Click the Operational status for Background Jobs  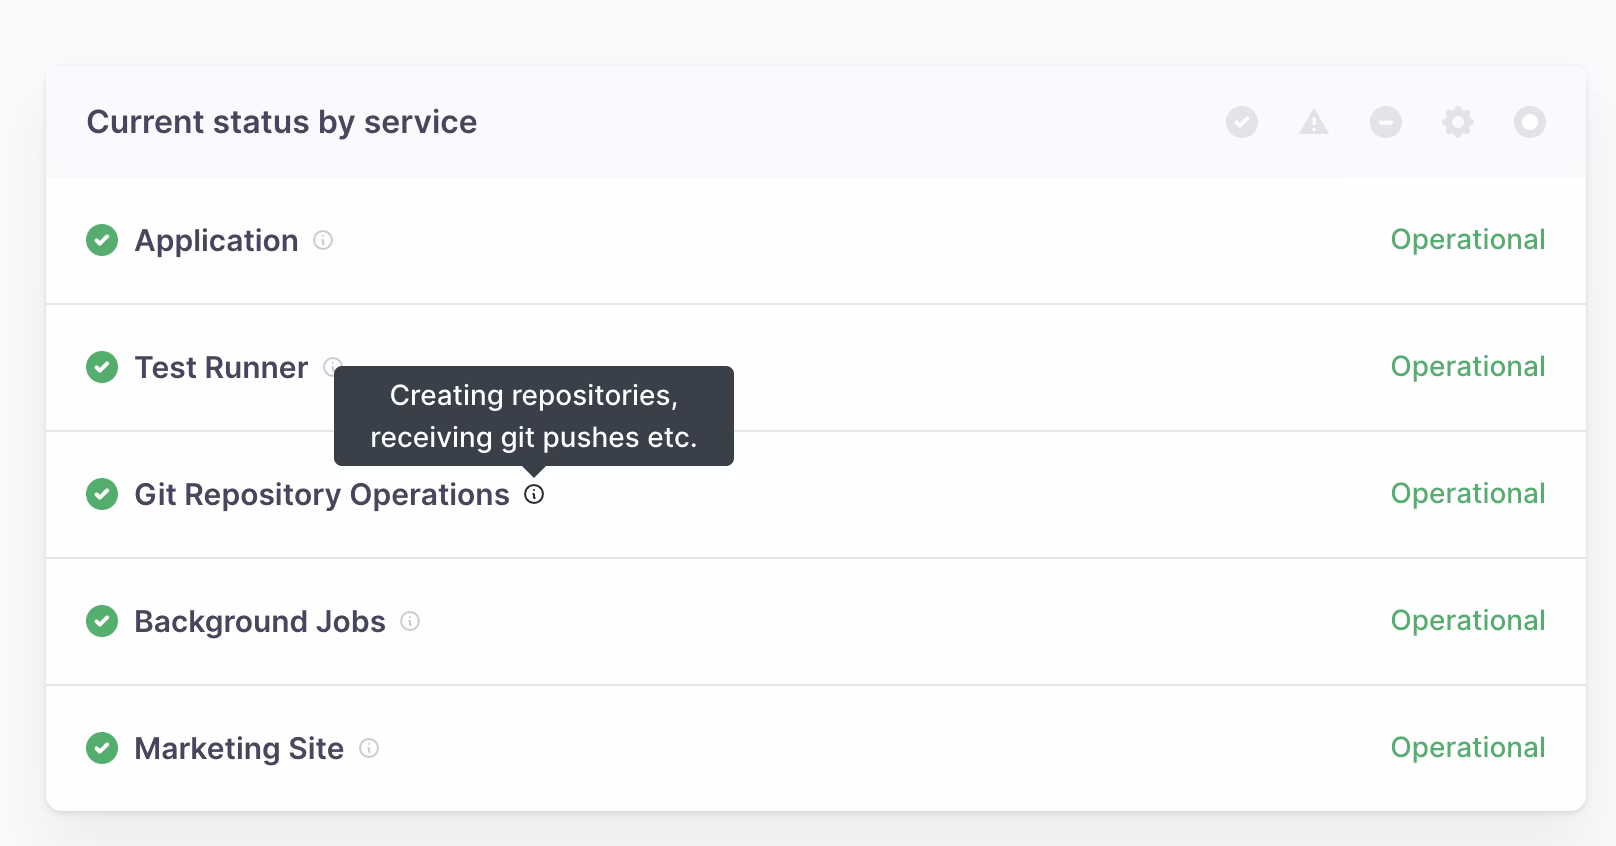(x=1467, y=621)
